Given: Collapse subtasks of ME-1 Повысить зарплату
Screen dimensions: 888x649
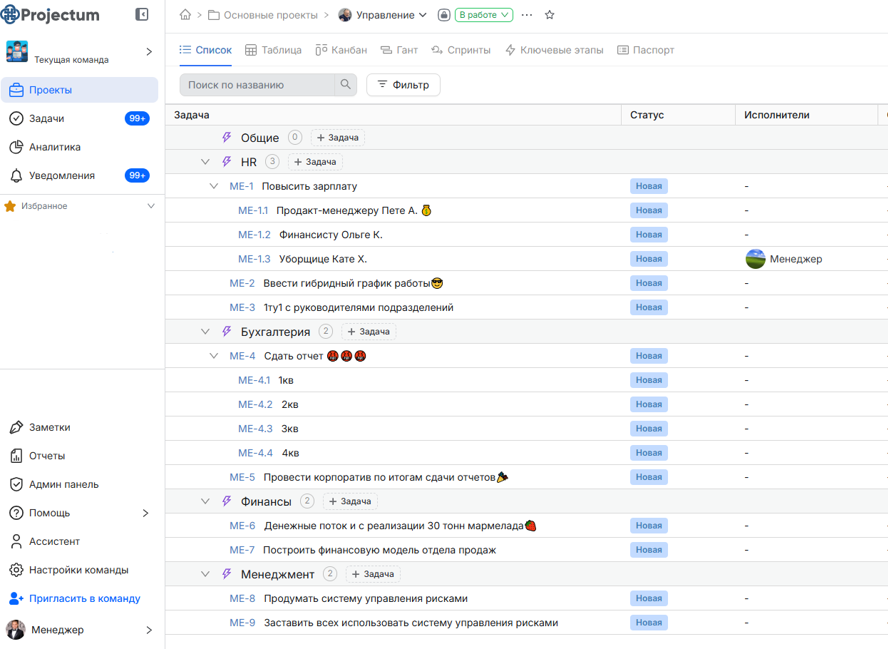Looking at the screenshot, I should tap(214, 186).
